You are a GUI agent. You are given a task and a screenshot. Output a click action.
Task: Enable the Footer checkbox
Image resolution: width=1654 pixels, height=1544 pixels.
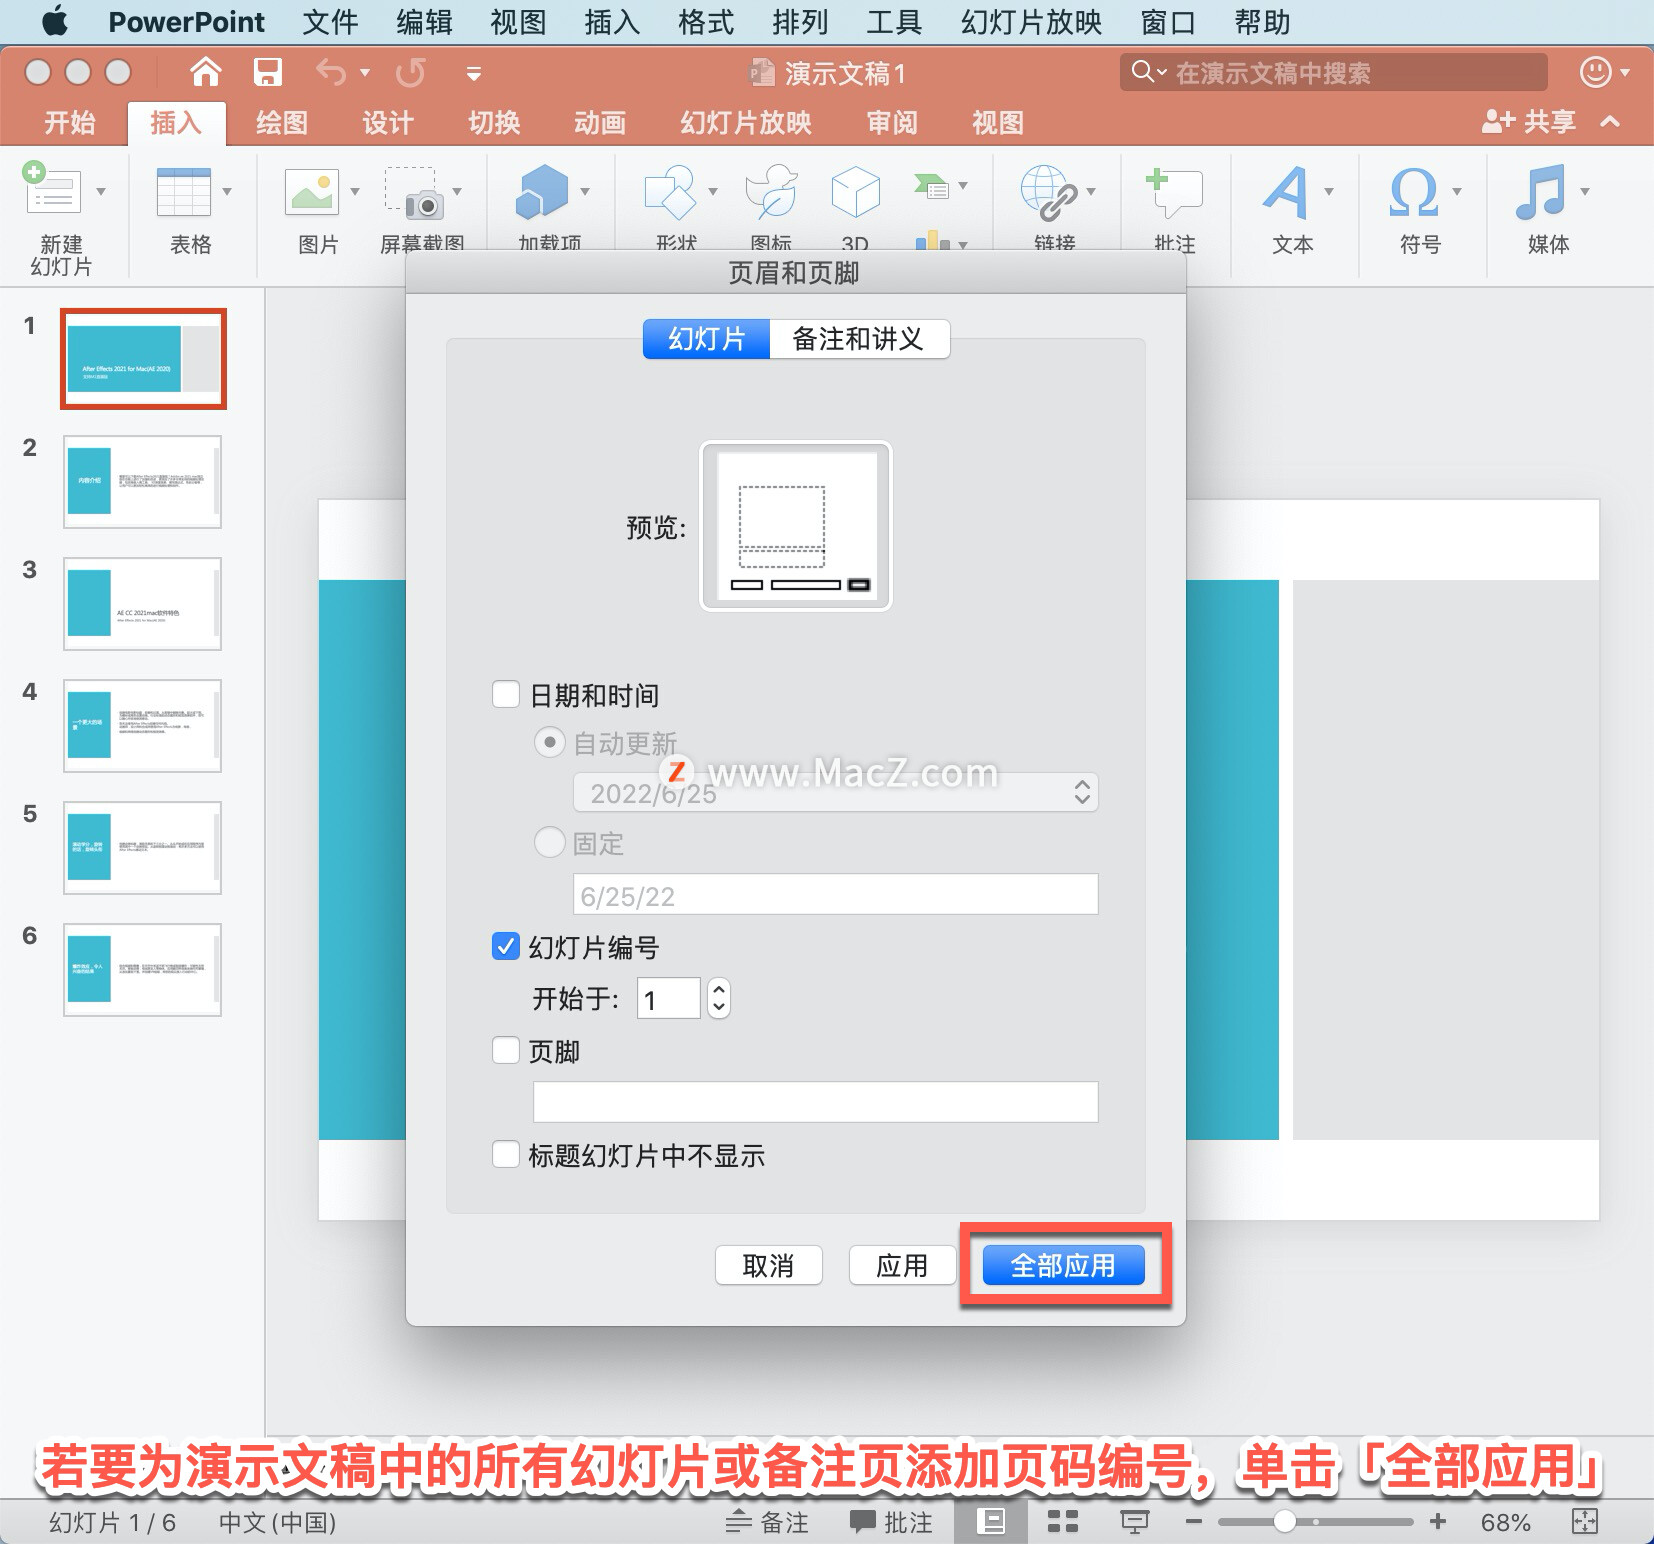pos(506,1050)
